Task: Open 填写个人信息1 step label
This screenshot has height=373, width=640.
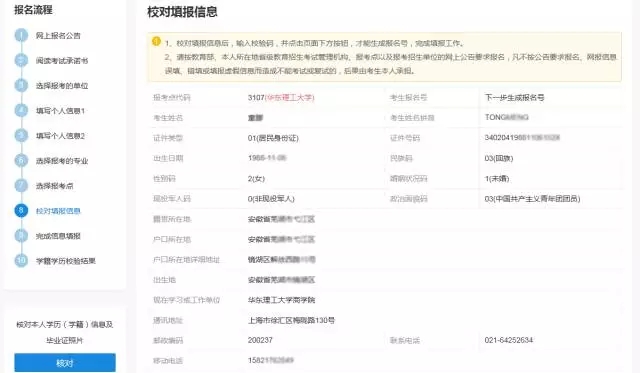Action: 60,111
